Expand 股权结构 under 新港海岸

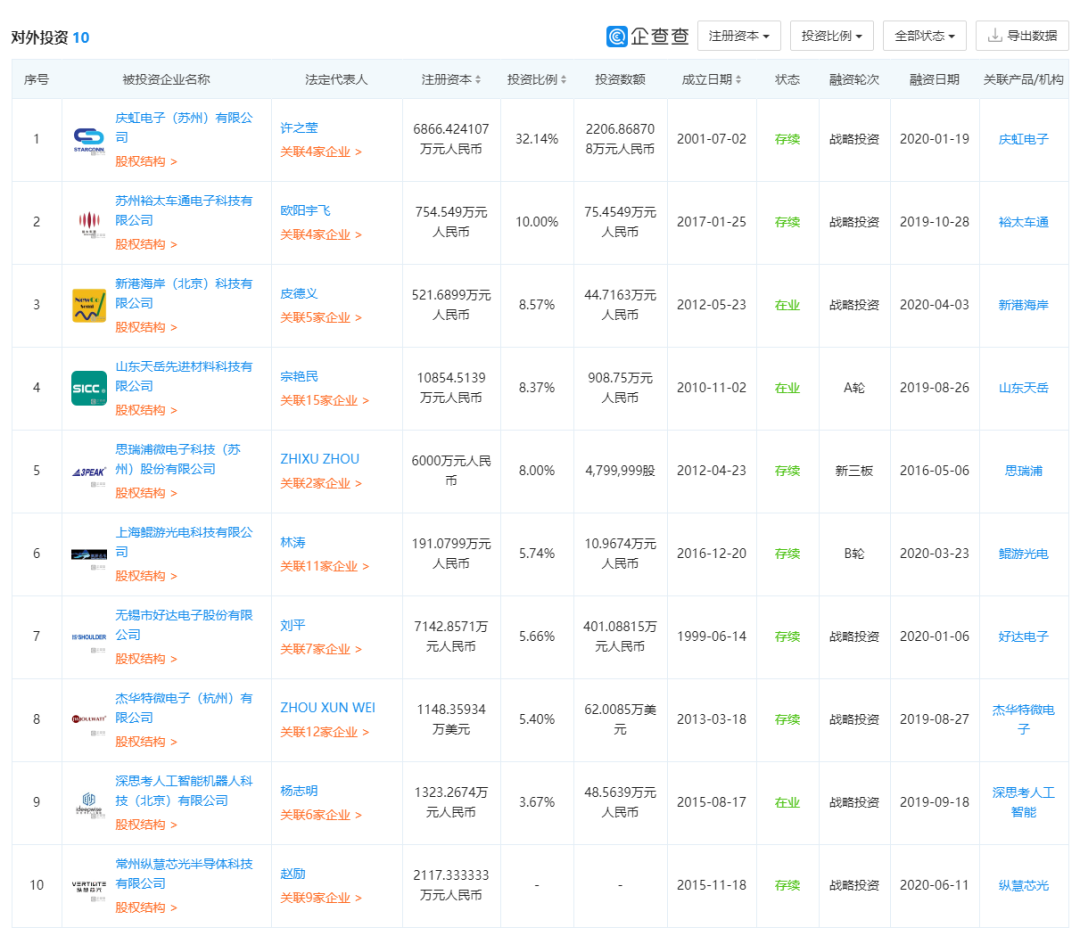(x=146, y=327)
